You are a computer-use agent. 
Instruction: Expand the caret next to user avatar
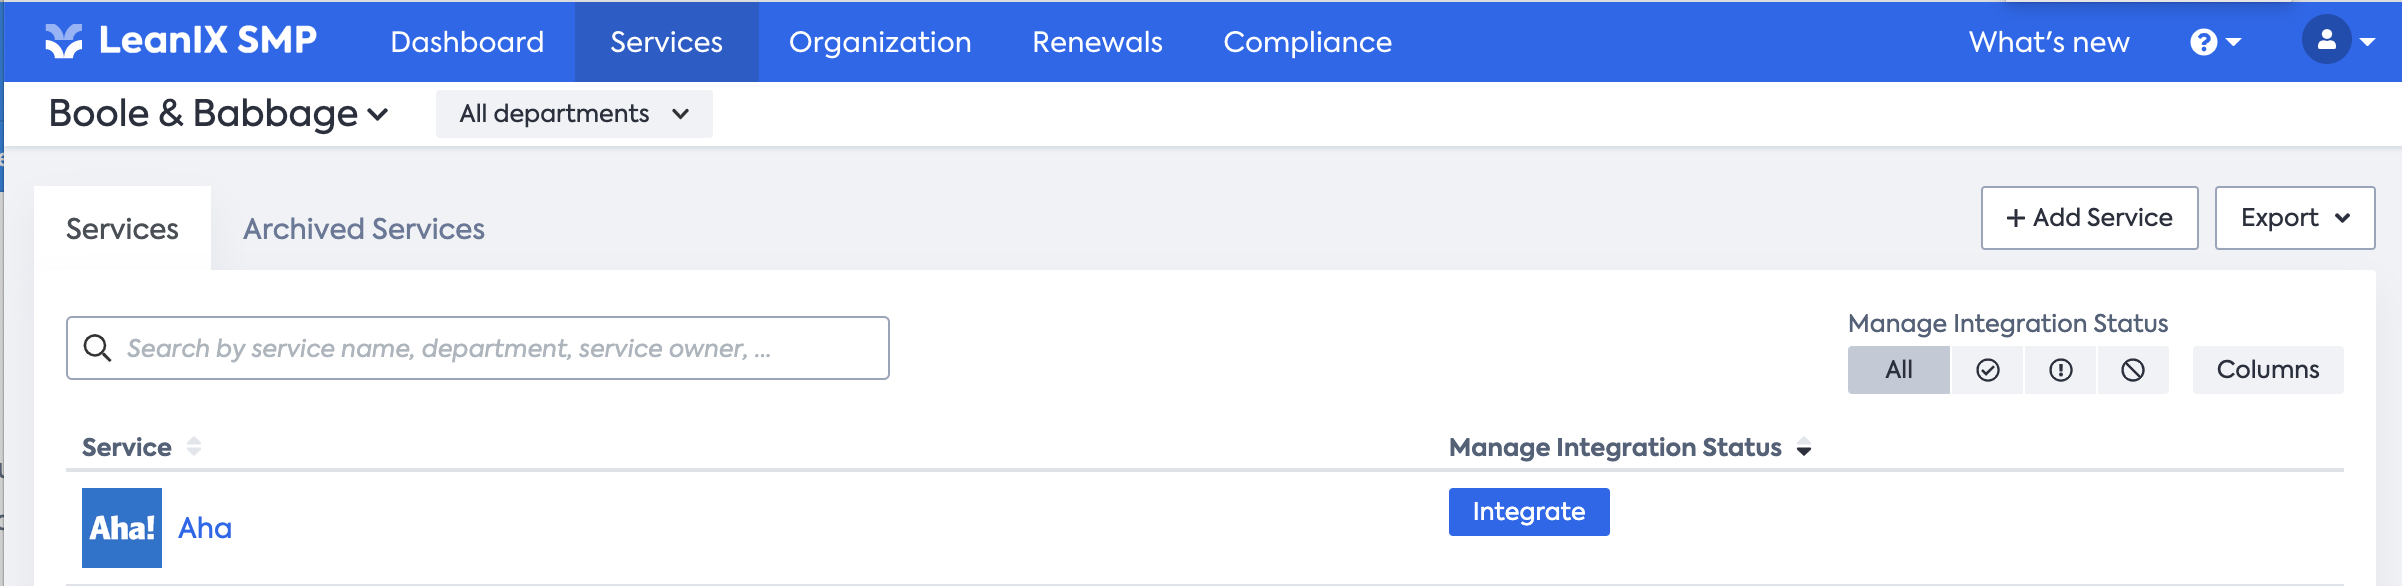[x=2367, y=42]
